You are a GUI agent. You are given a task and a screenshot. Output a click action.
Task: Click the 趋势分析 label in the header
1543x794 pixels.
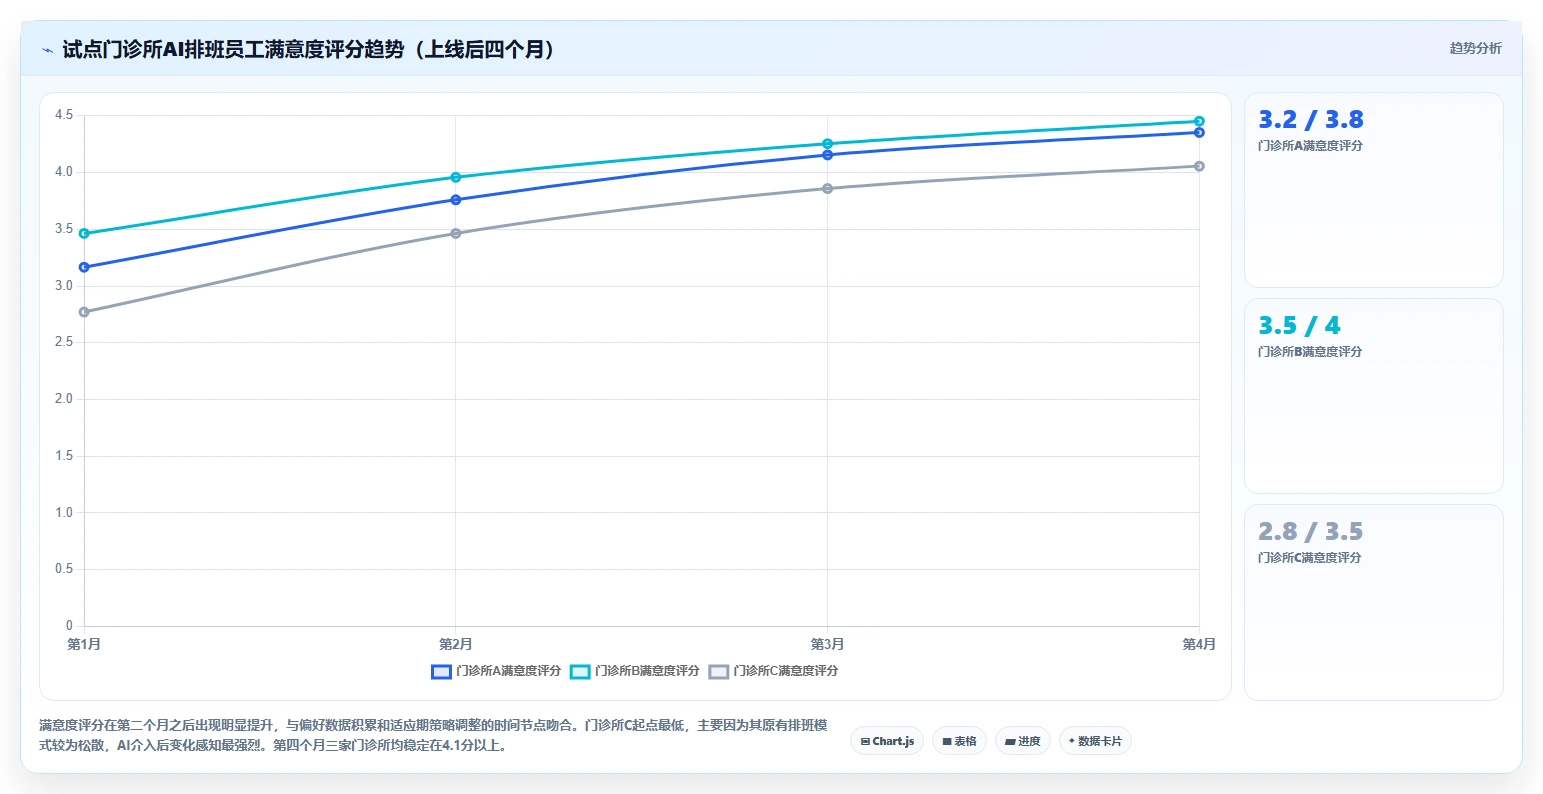pyautogui.click(x=1475, y=48)
